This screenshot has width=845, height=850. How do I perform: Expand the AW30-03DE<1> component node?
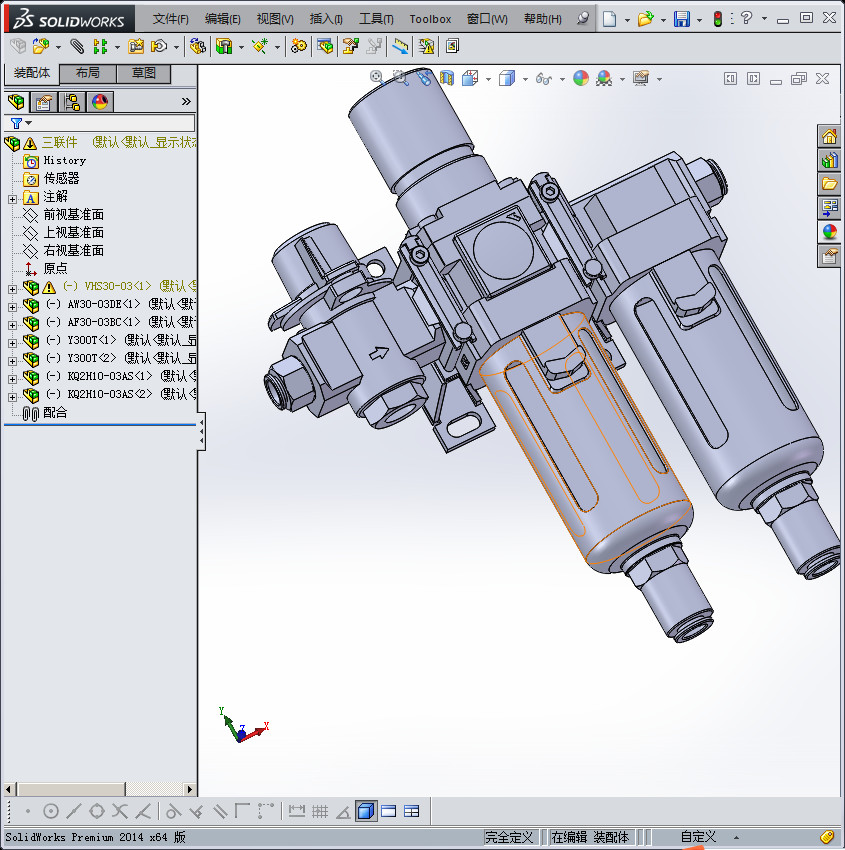coord(13,305)
